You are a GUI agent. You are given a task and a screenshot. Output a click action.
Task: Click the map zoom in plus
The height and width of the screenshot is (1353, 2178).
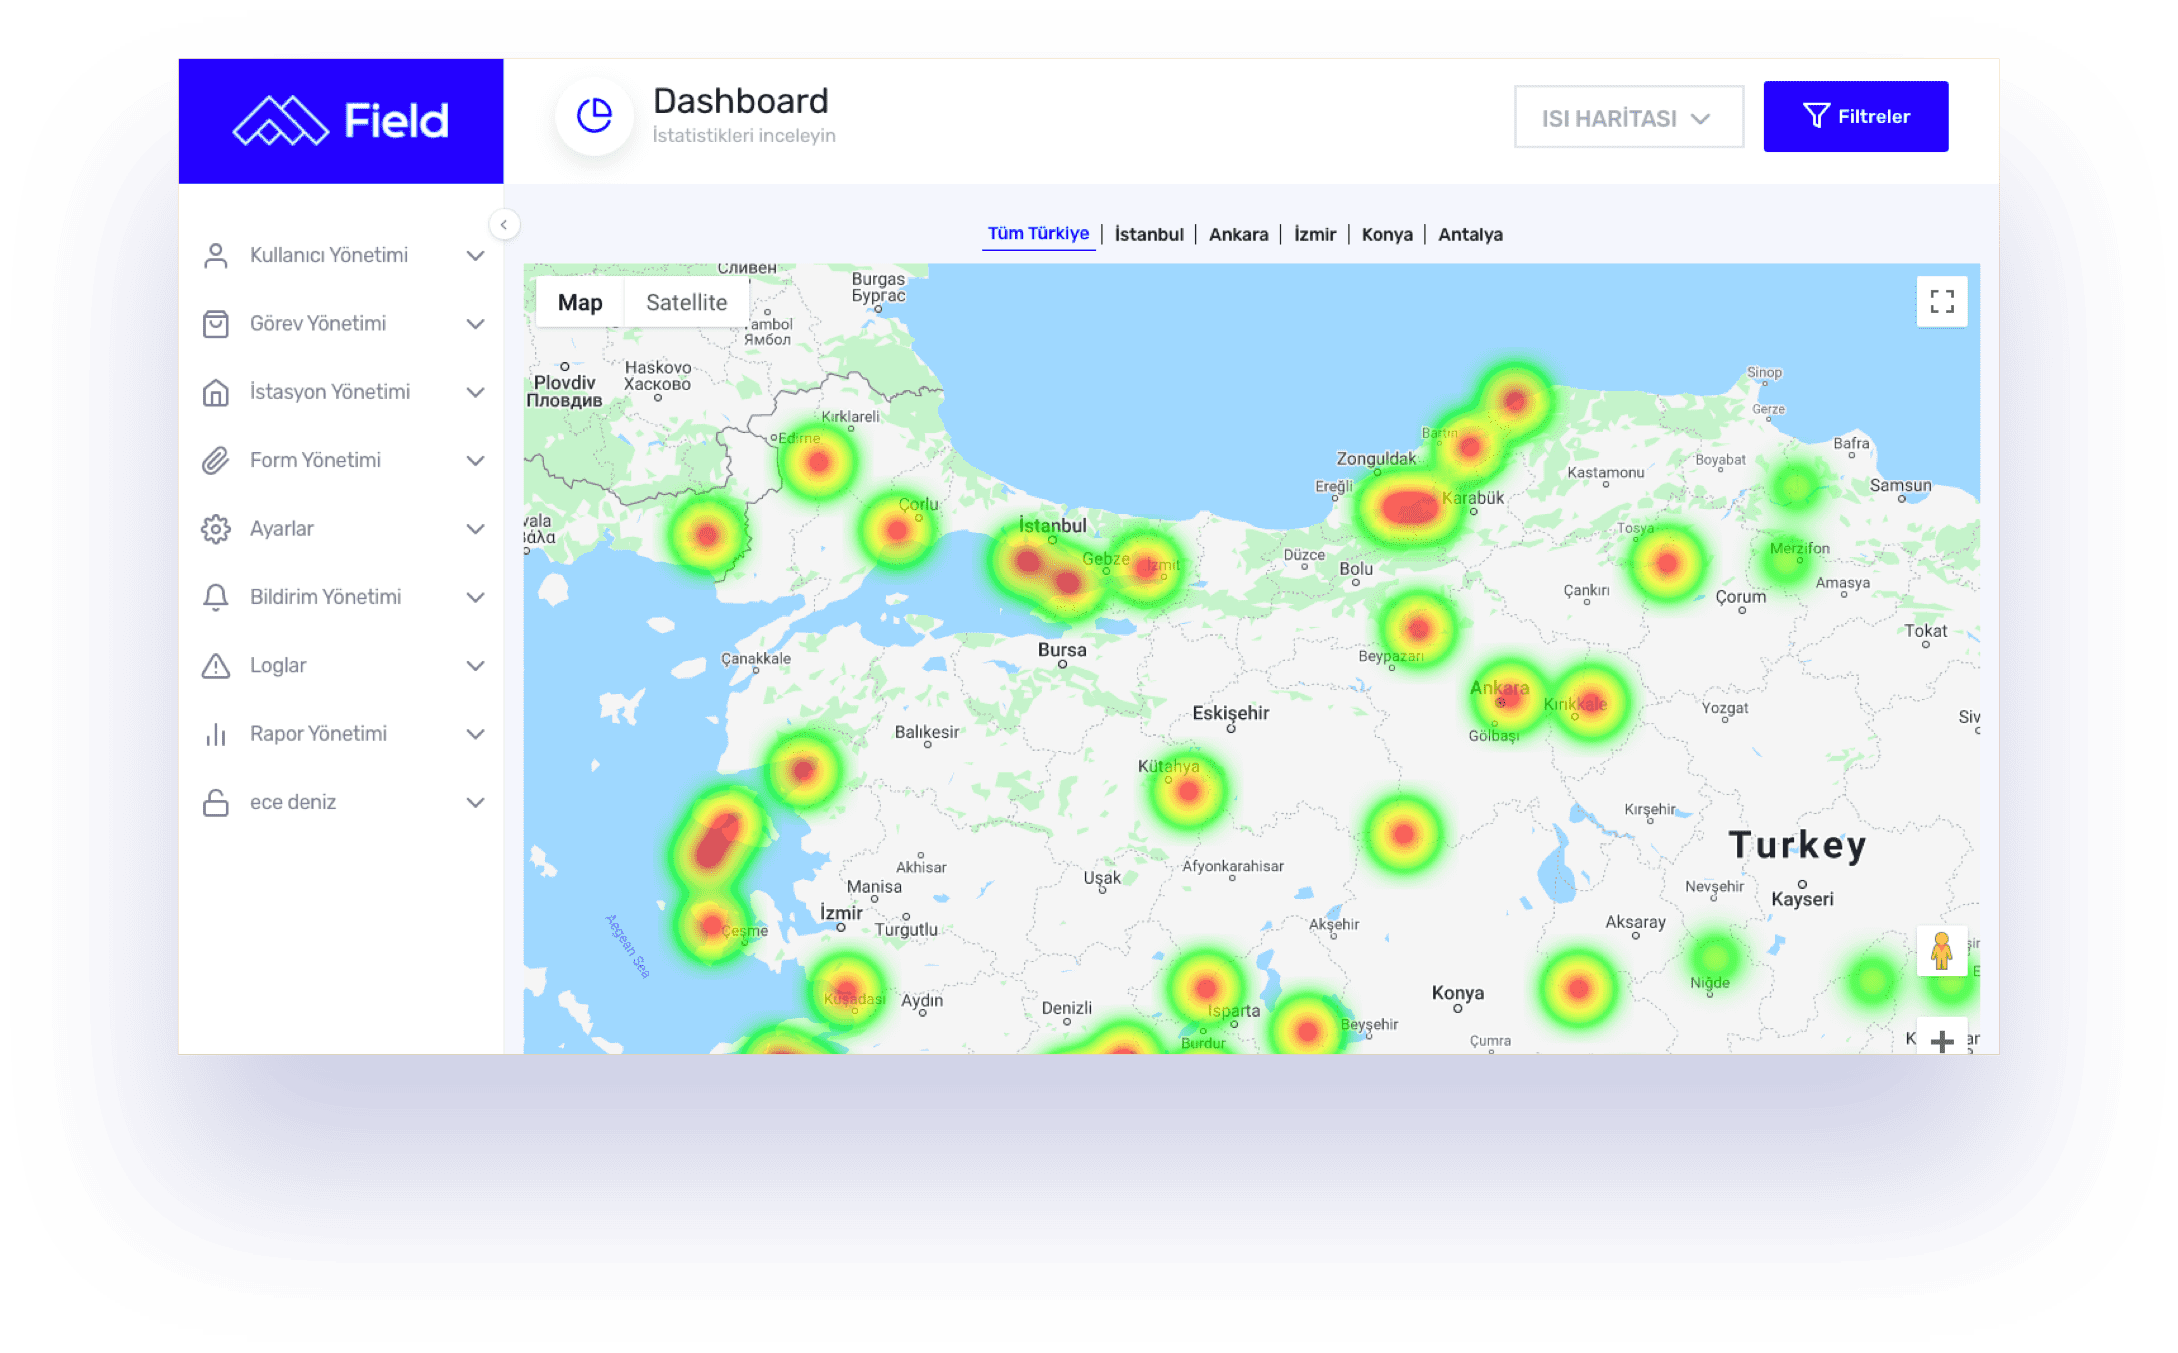pos(1941,1041)
